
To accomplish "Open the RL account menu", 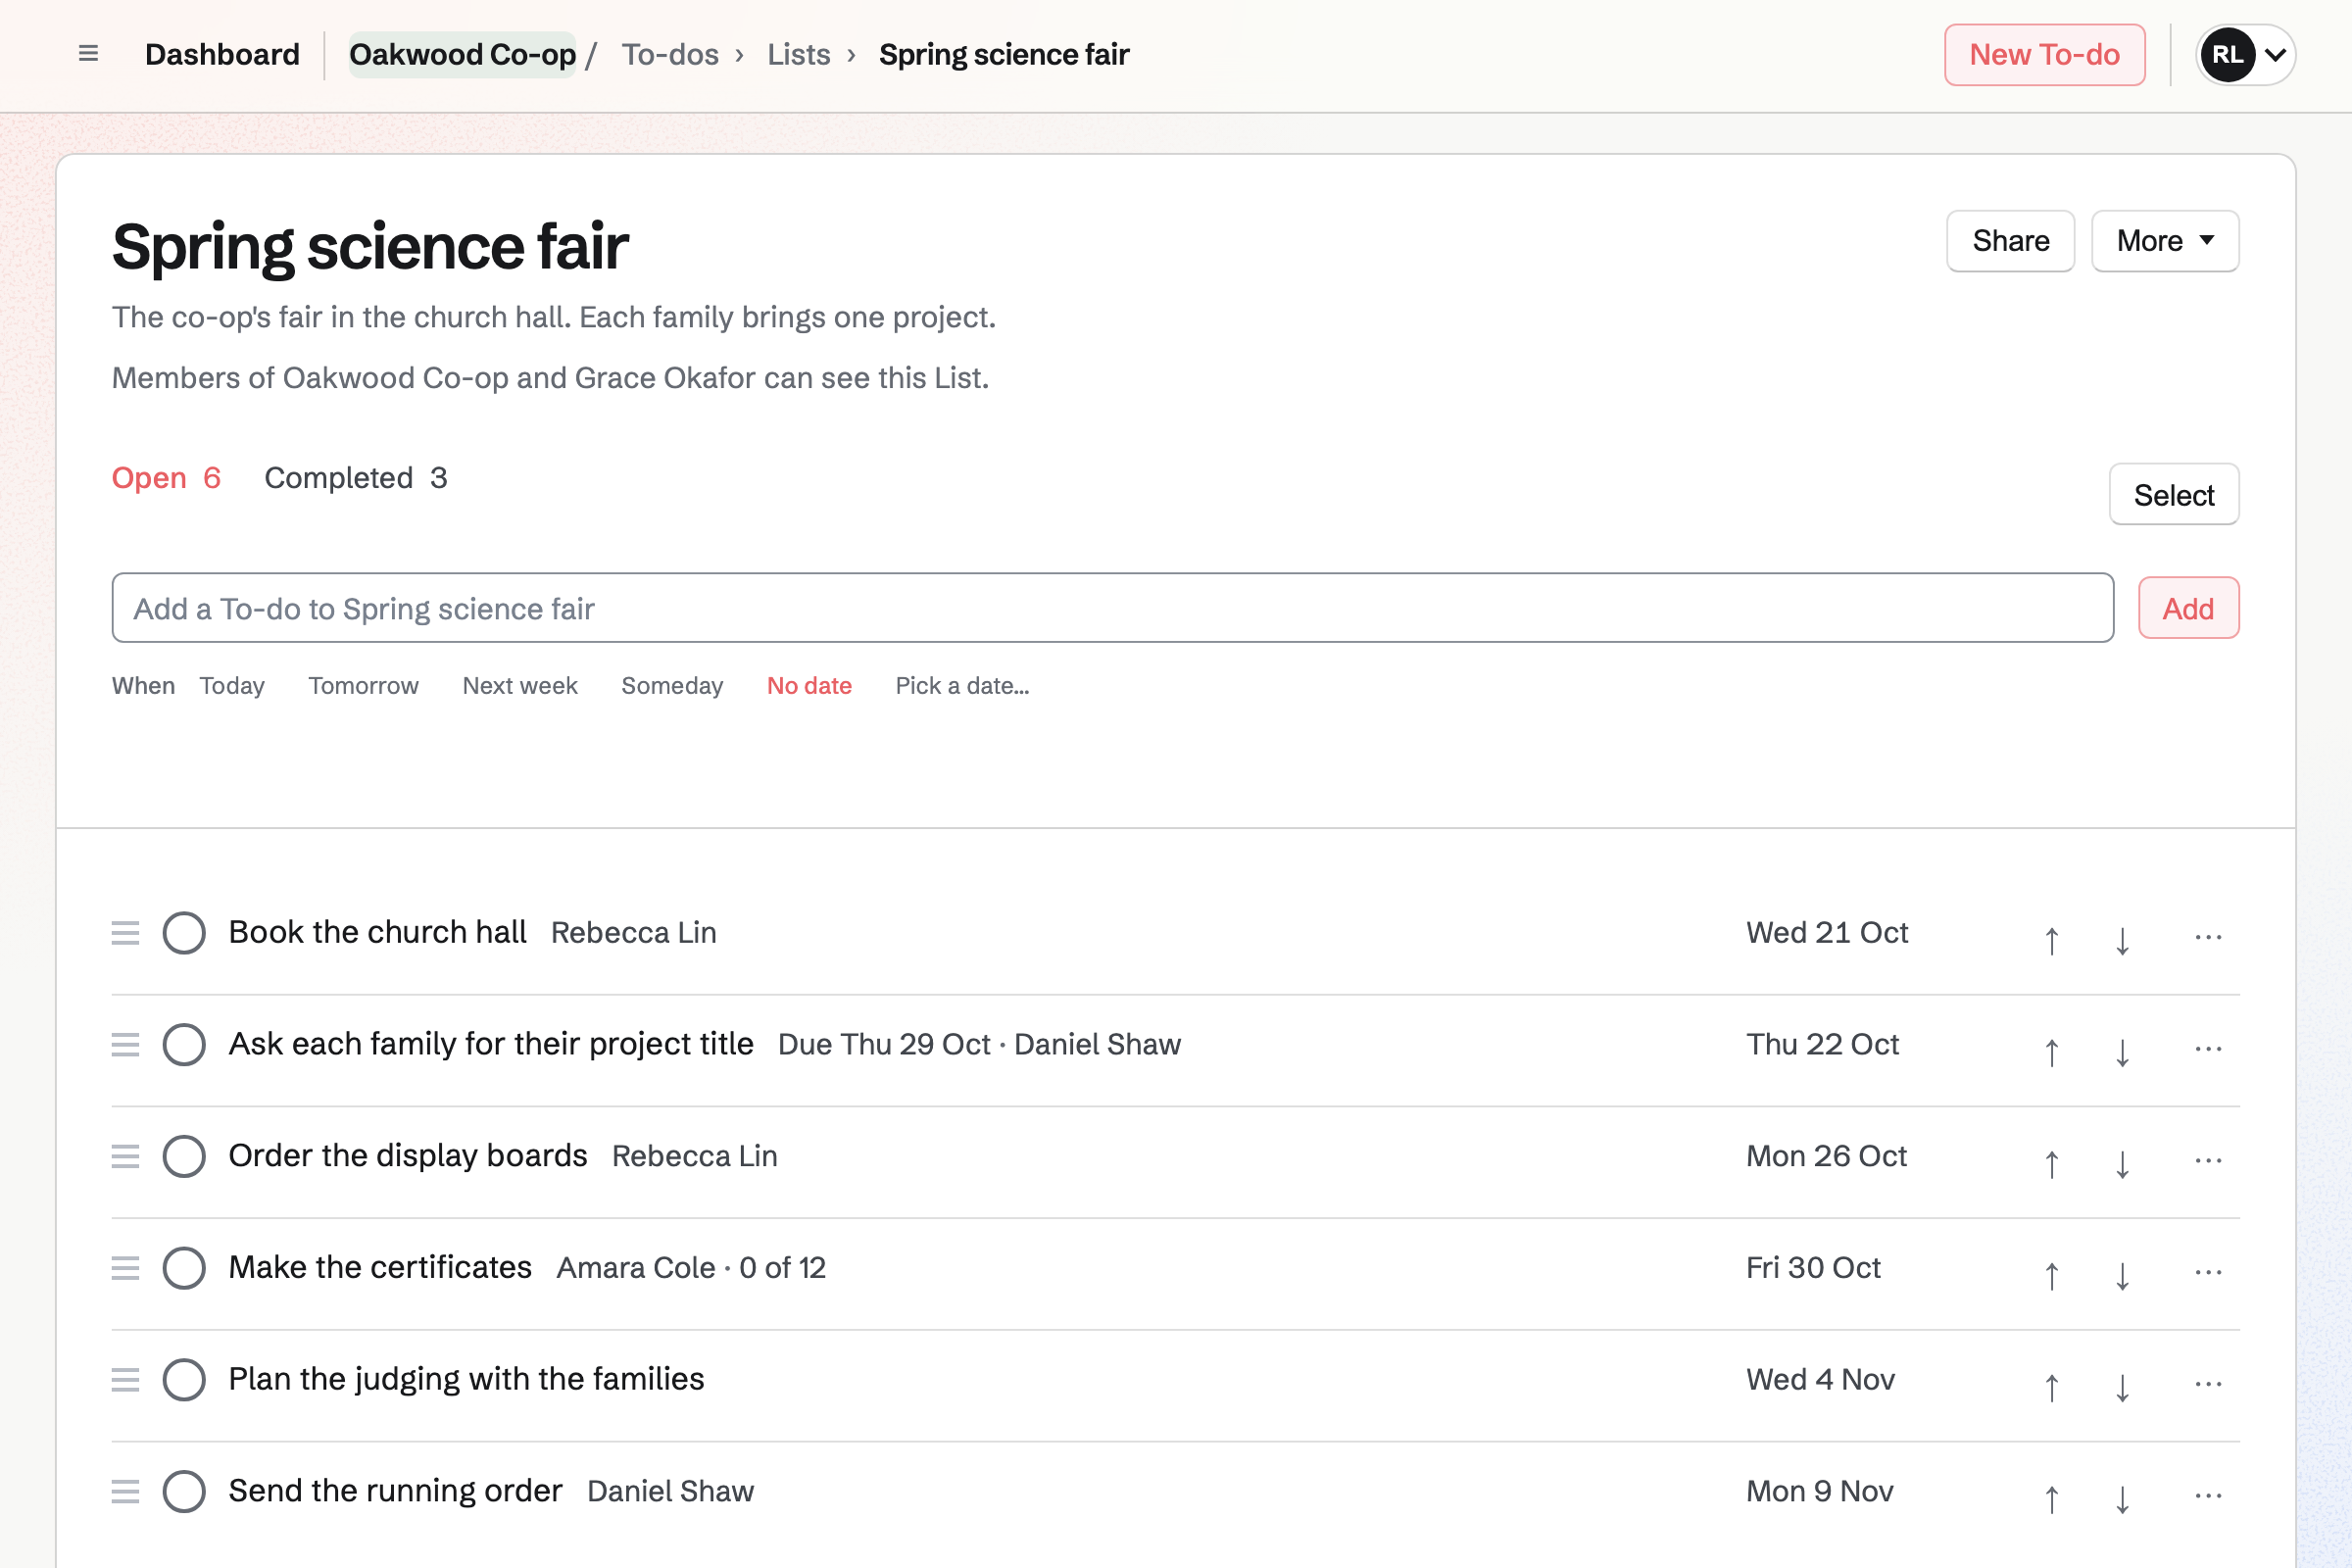I will pyautogui.click(x=2245, y=54).
